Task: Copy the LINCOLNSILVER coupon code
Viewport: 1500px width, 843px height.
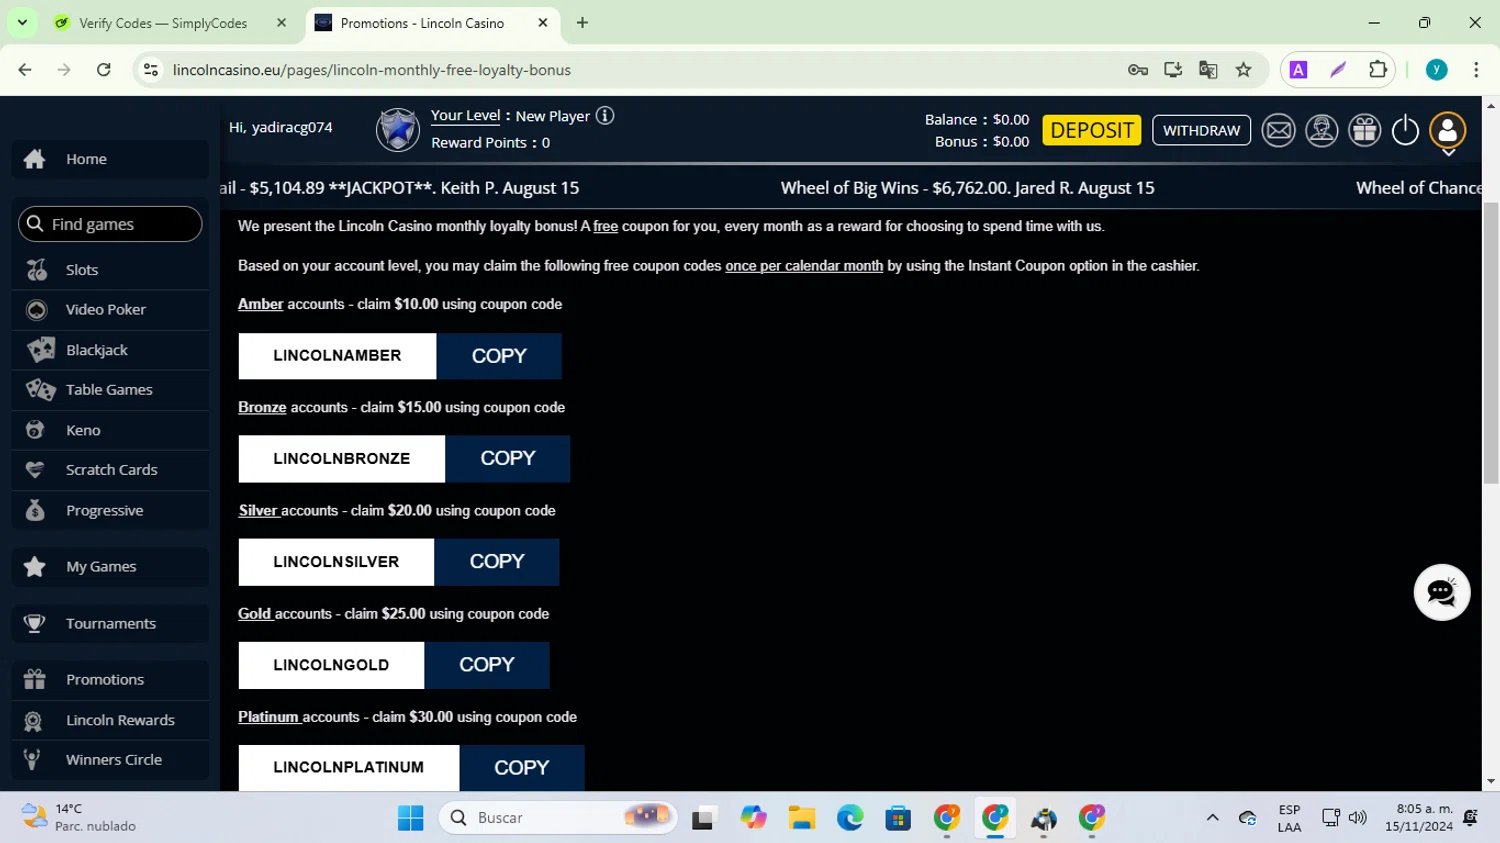Action: 497,562
